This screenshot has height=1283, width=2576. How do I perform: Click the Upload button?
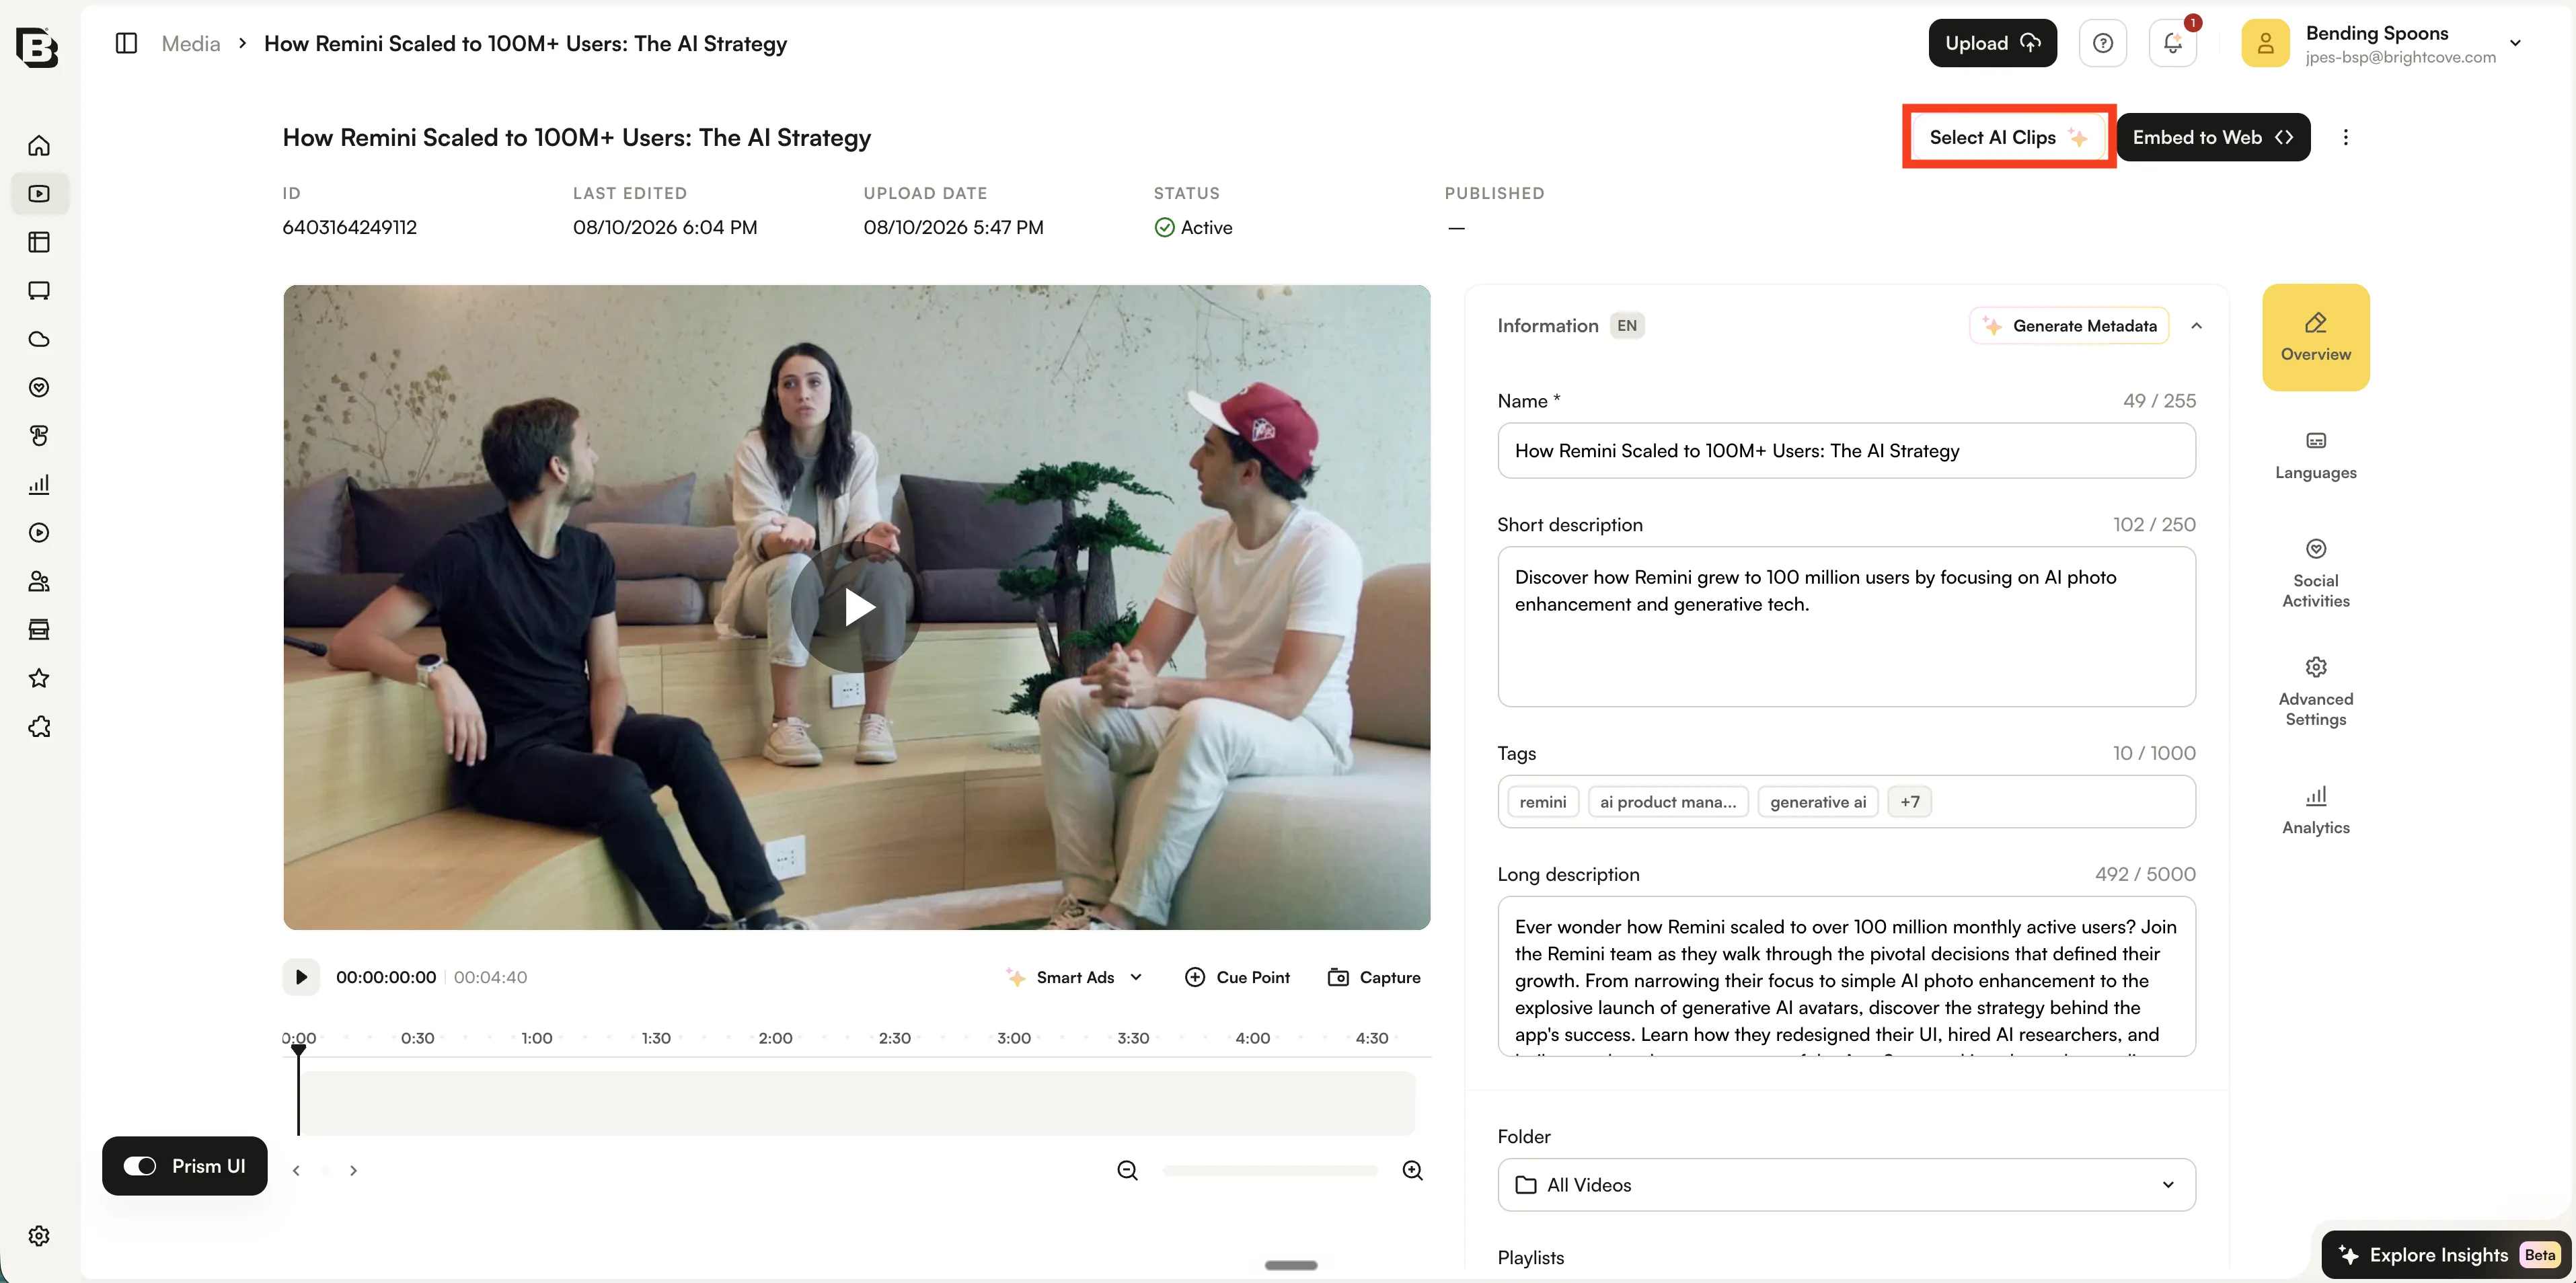click(1992, 43)
